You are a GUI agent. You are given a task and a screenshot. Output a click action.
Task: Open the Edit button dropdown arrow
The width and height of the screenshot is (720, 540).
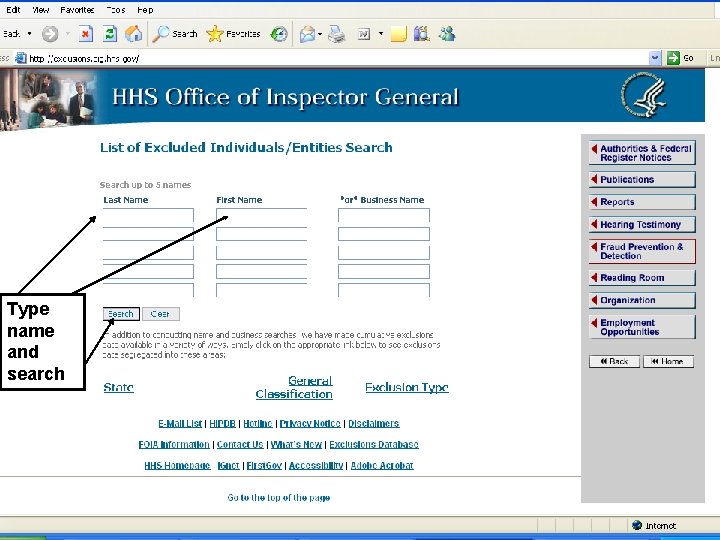[381, 34]
